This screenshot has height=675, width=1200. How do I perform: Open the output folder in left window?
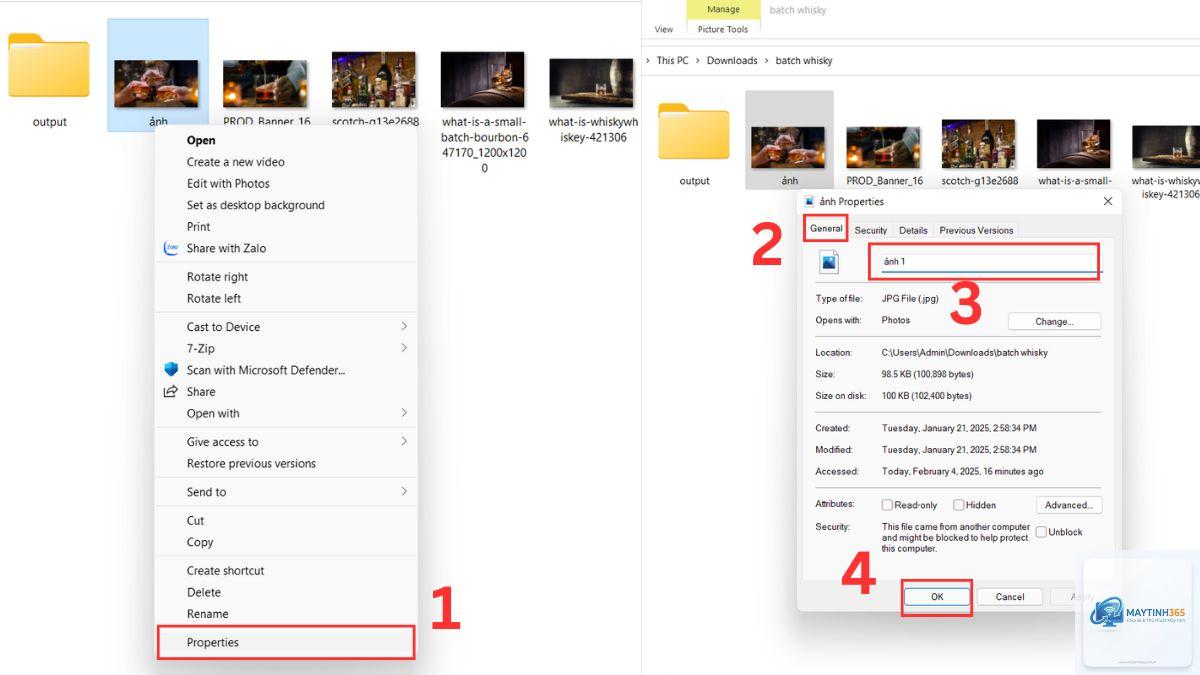click(x=49, y=66)
